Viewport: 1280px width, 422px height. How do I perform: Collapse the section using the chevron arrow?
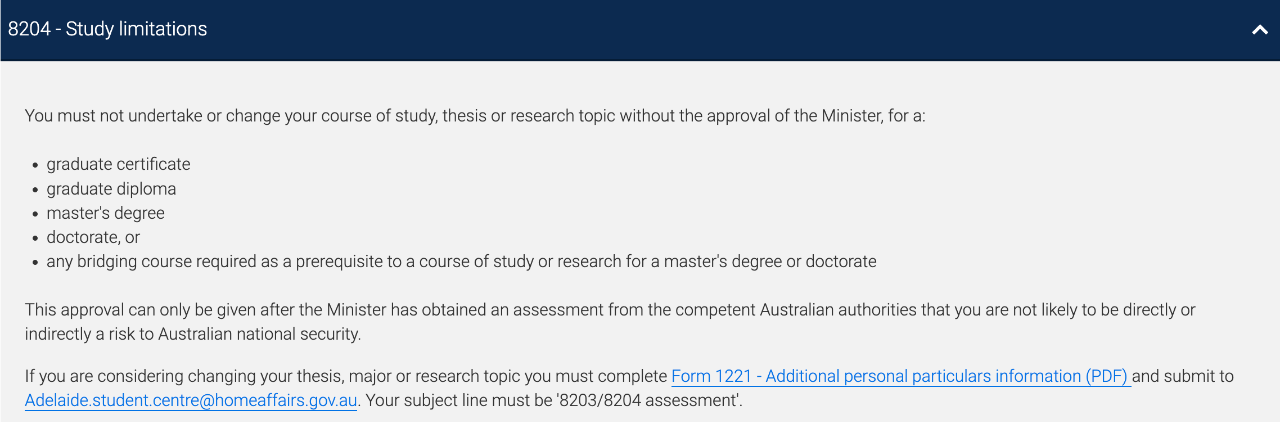click(1259, 30)
